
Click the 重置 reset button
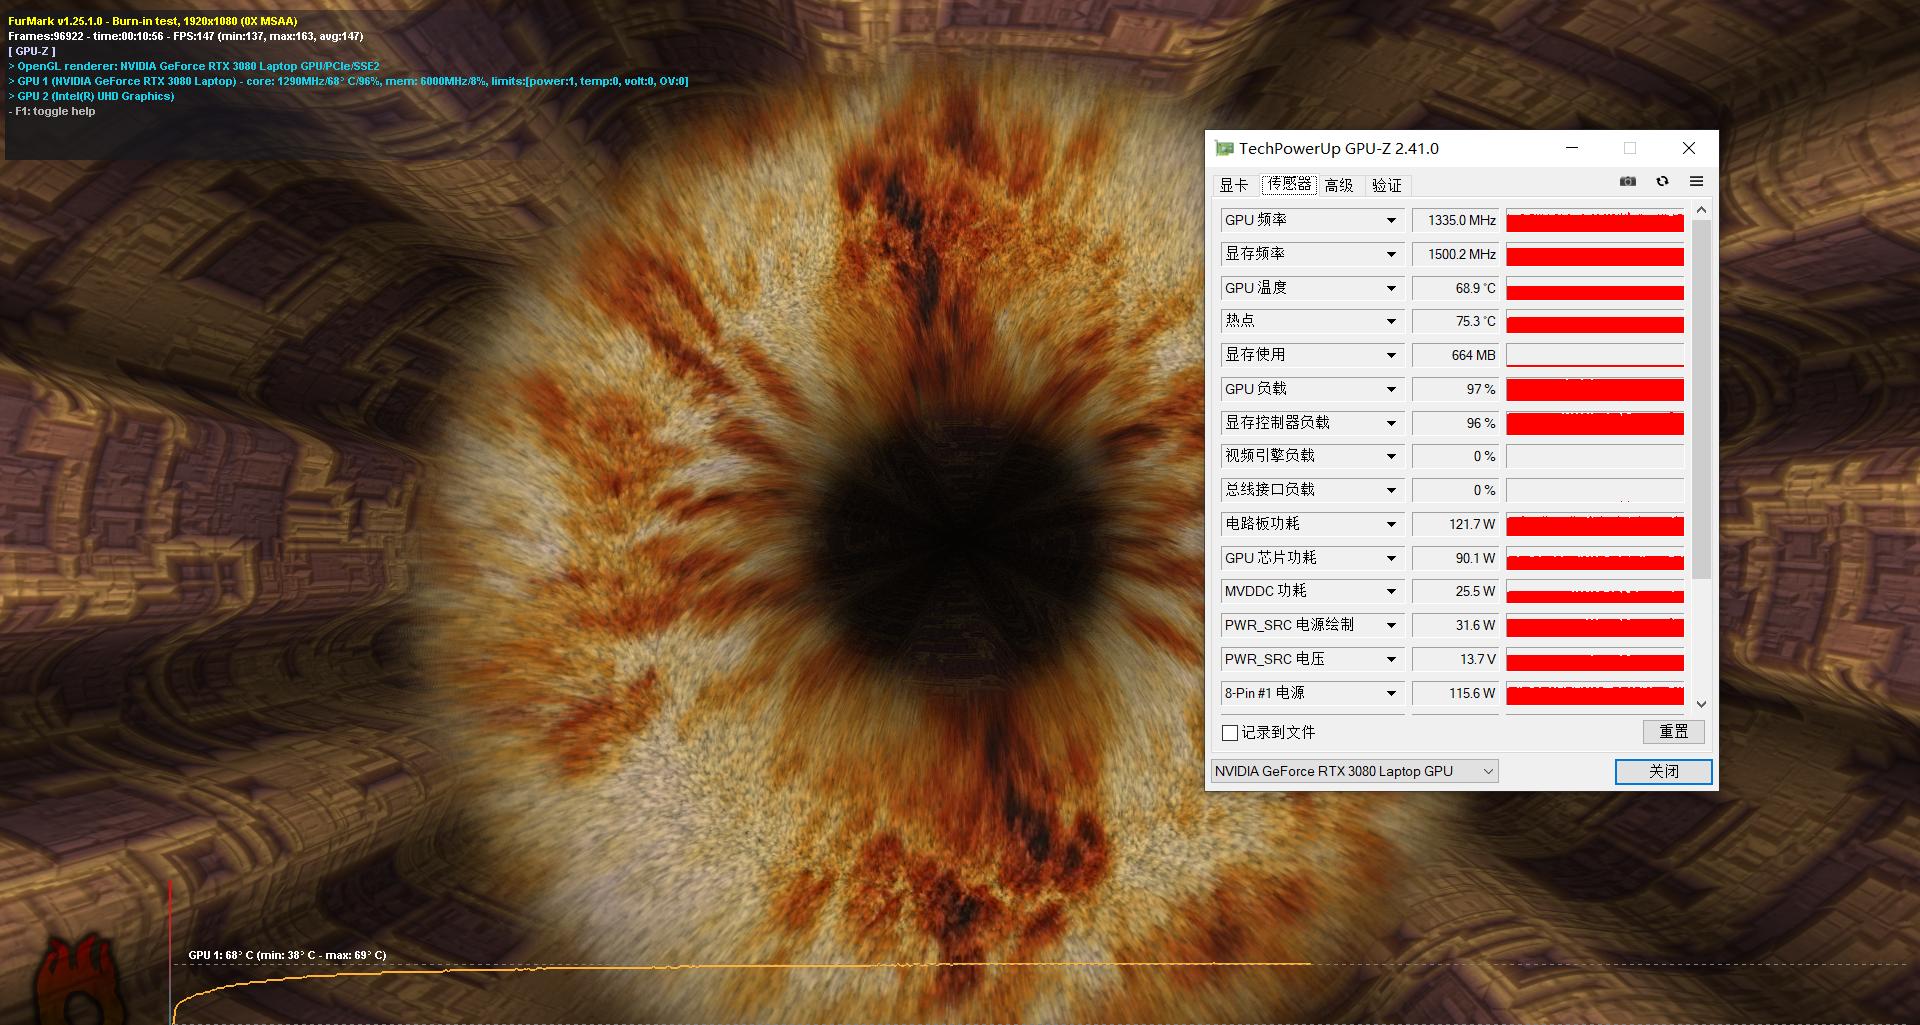coord(1673,732)
